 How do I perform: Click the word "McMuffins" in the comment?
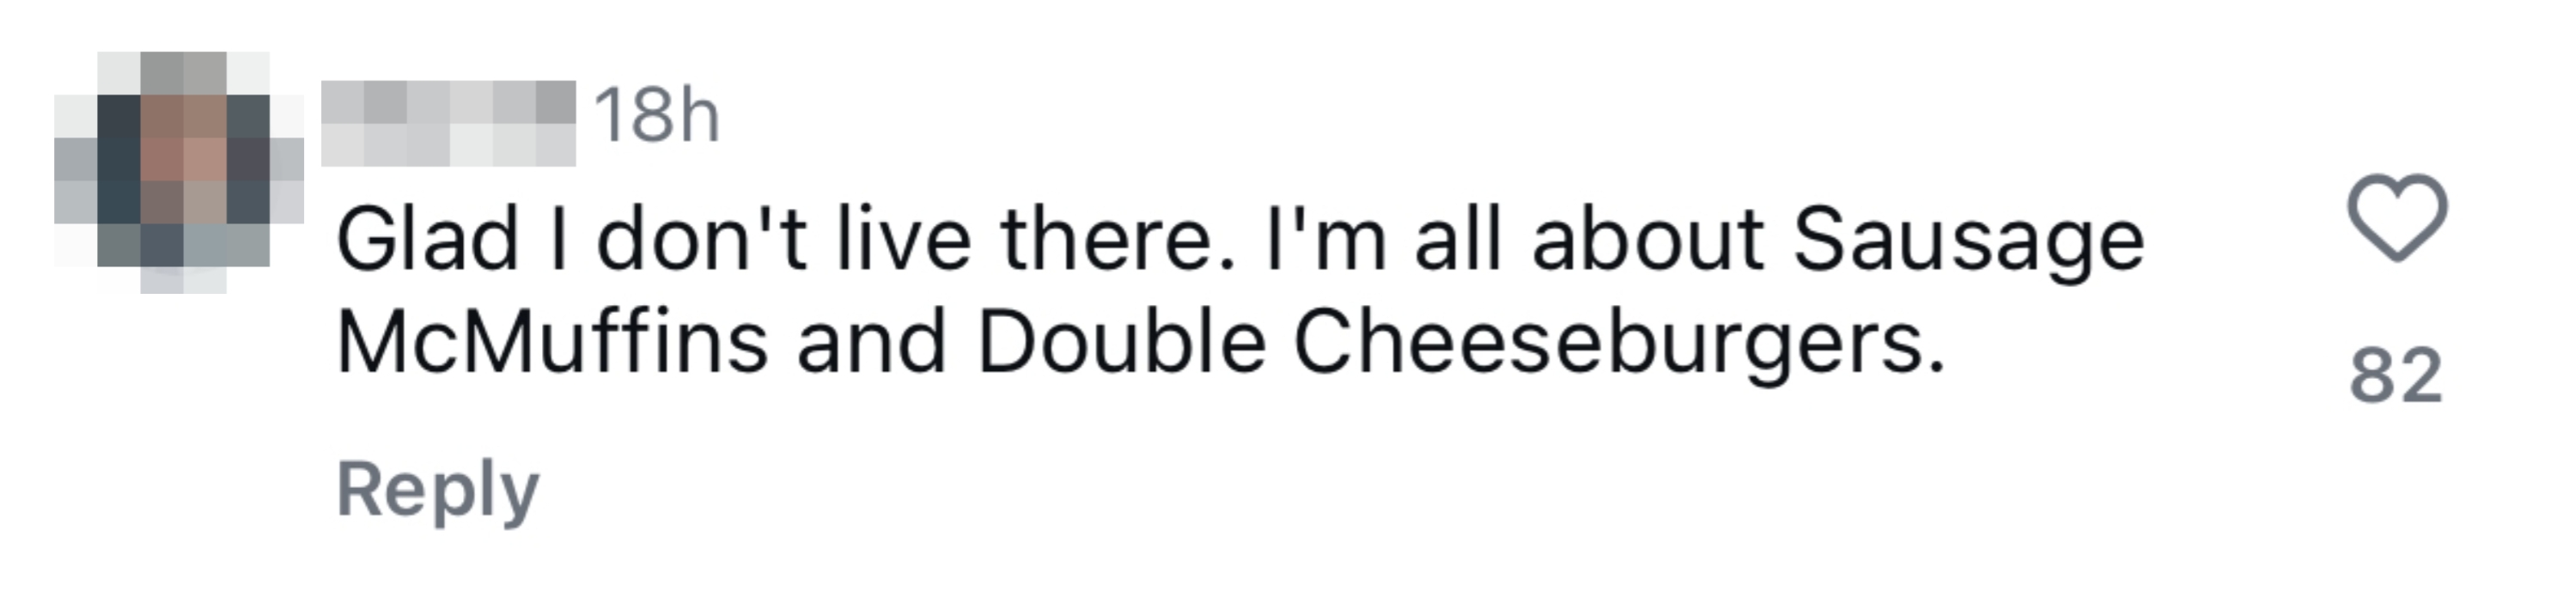click(x=553, y=343)
